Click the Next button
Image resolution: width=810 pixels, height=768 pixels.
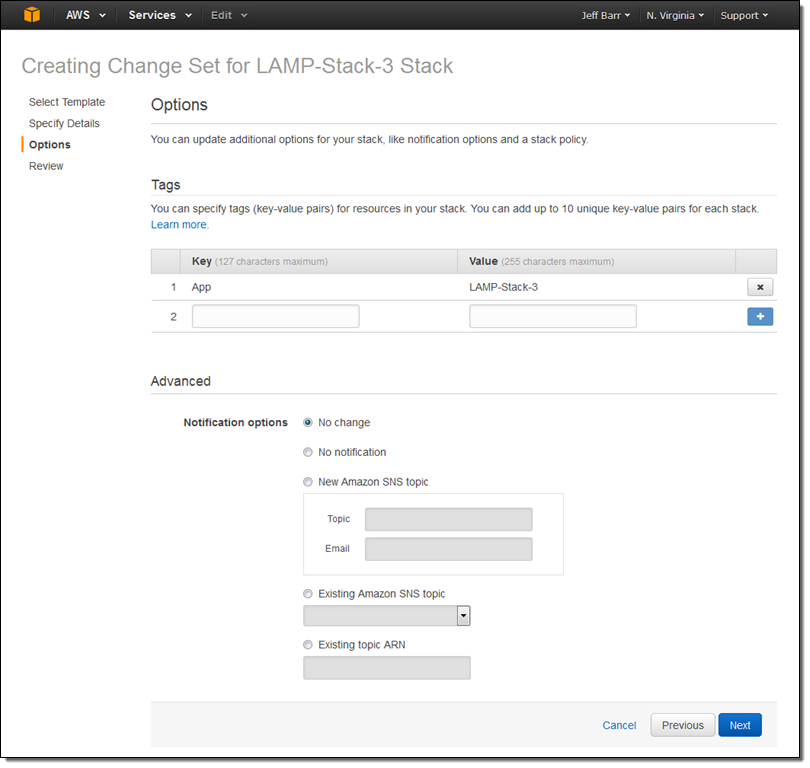(x=739, y=725)
